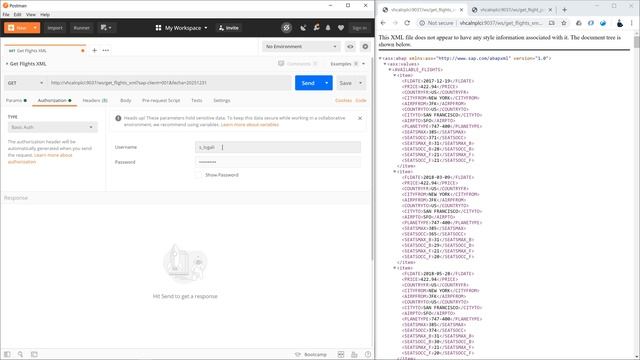Close the first Chrome tab get_flights
The image size is (640, 360).
pos(461,9)
